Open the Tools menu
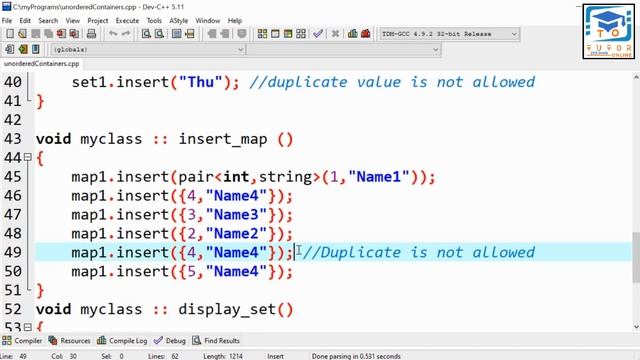 (154, 20)
